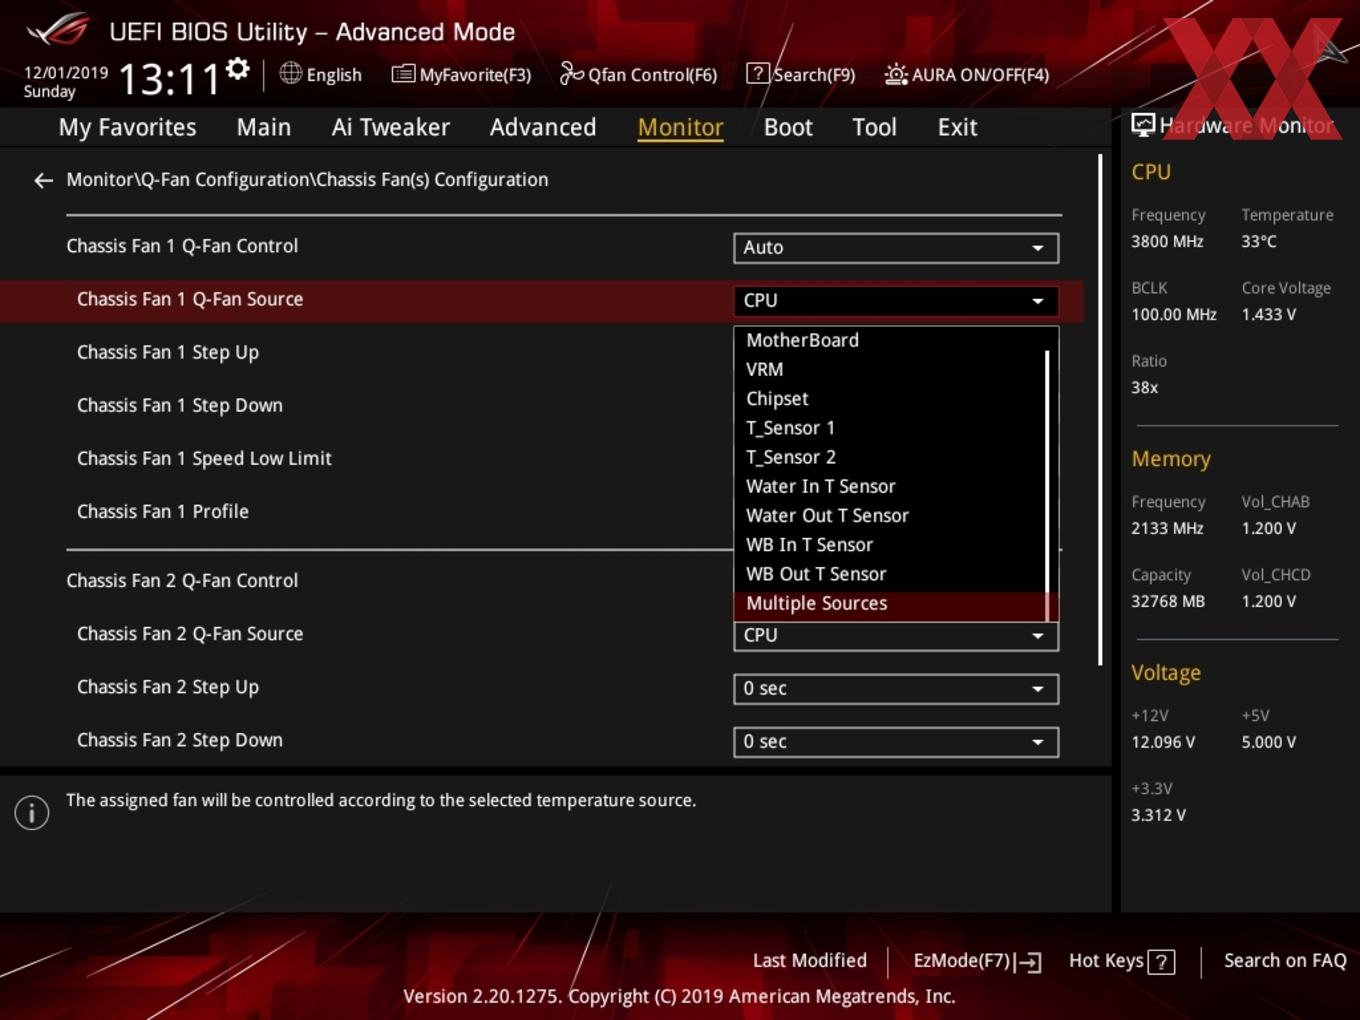1360x1020 pixels.
Task: Select Chassis Fan 2 Q-Fan Control row
Action: [x=182, y=581]
